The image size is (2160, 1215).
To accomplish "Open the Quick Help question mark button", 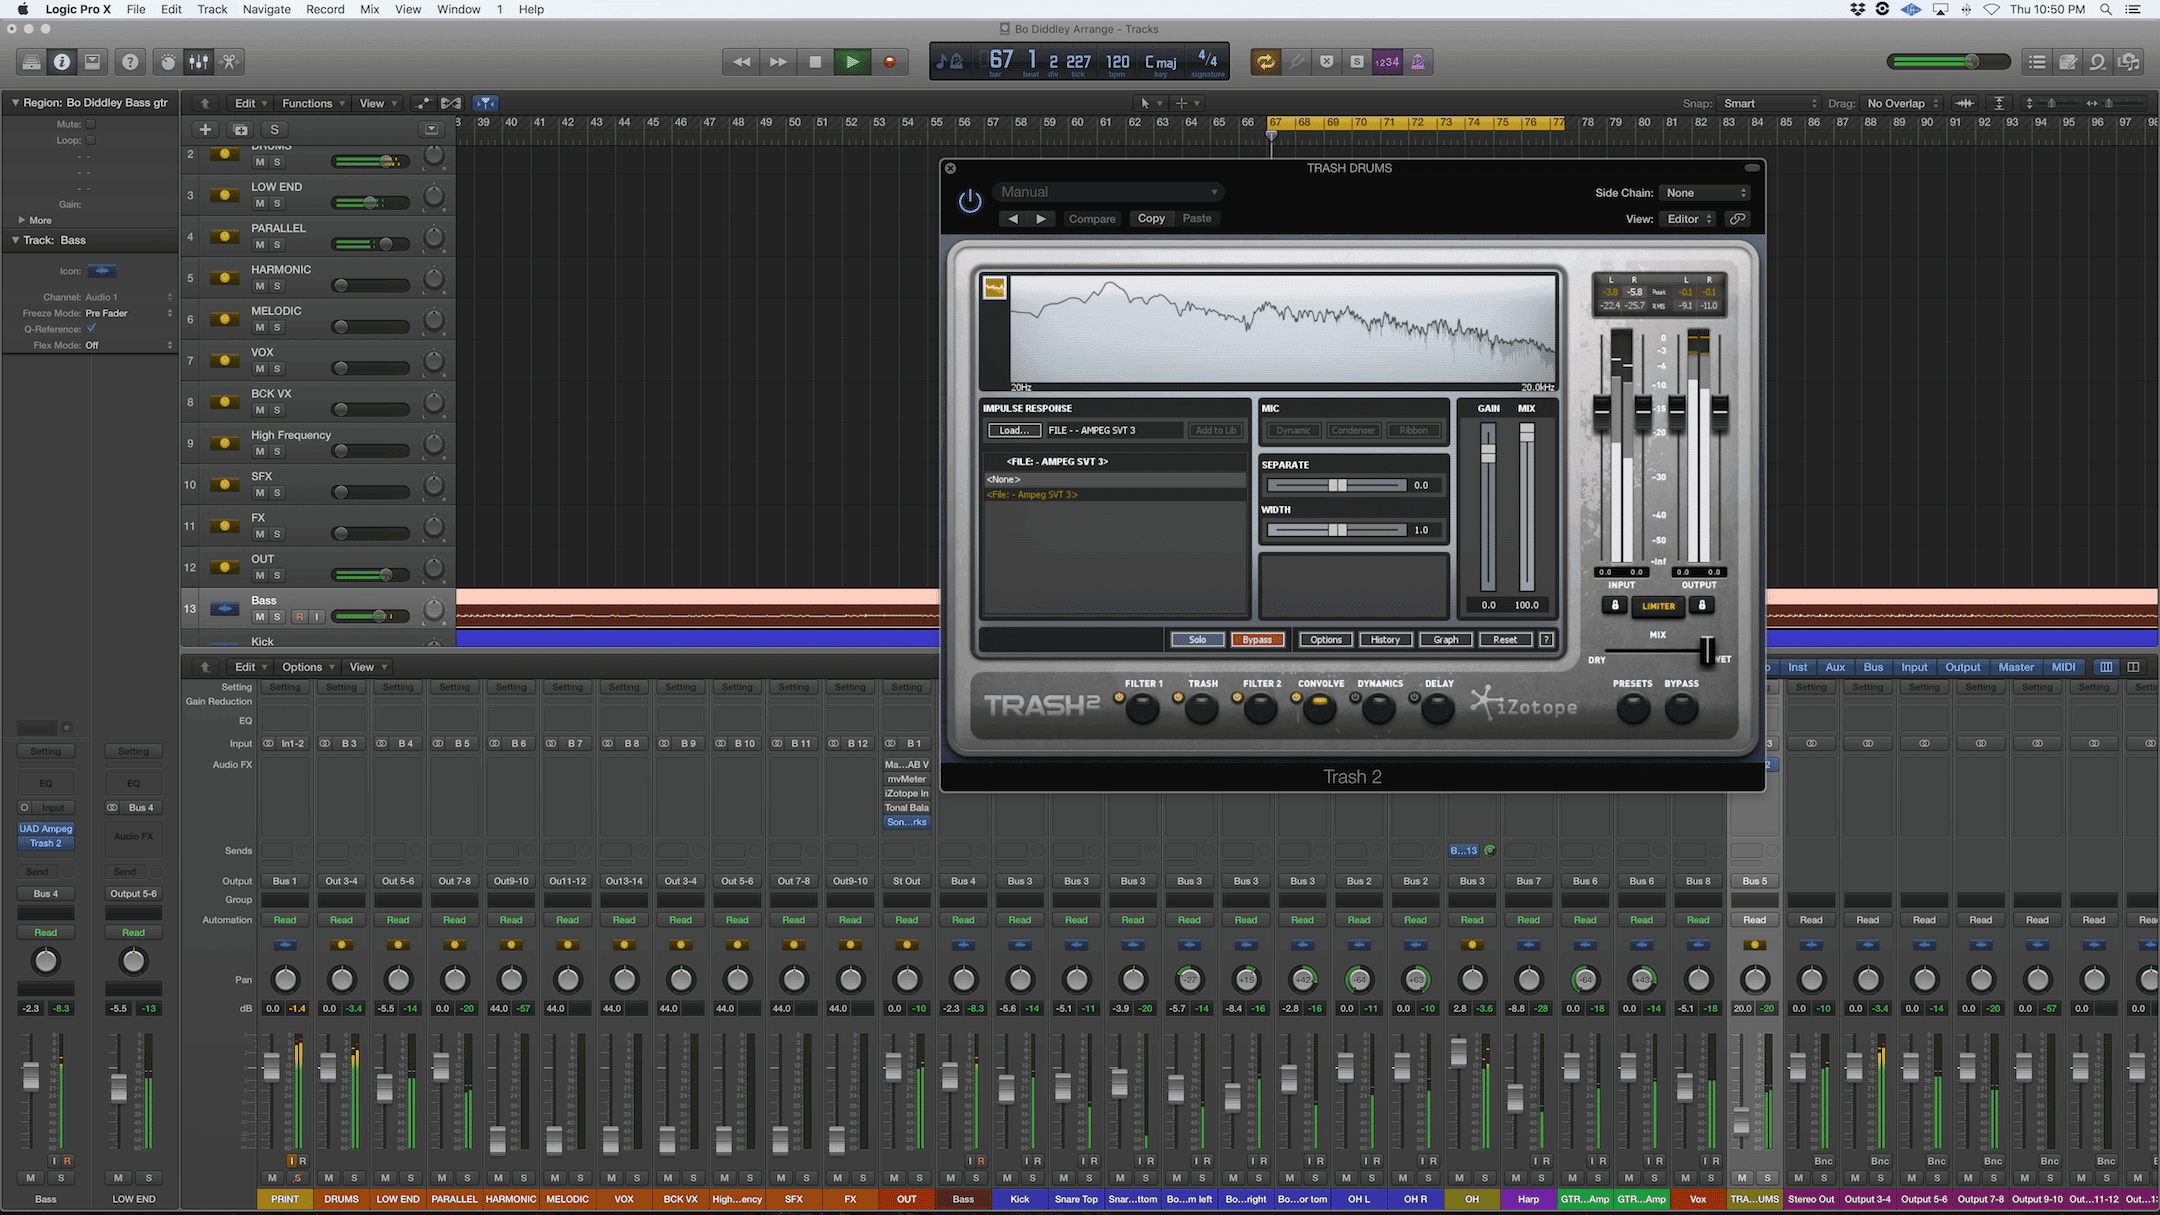I will point(130,62).
